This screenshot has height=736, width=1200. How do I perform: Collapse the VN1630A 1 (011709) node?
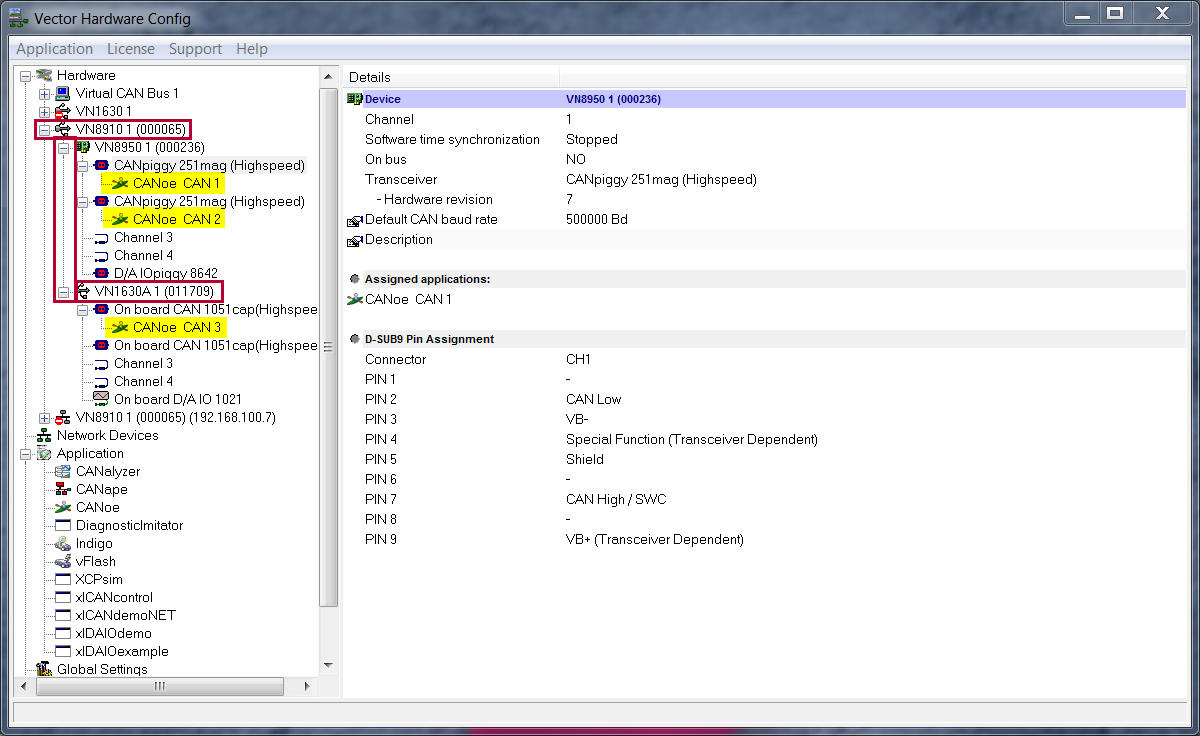(63, 292)
